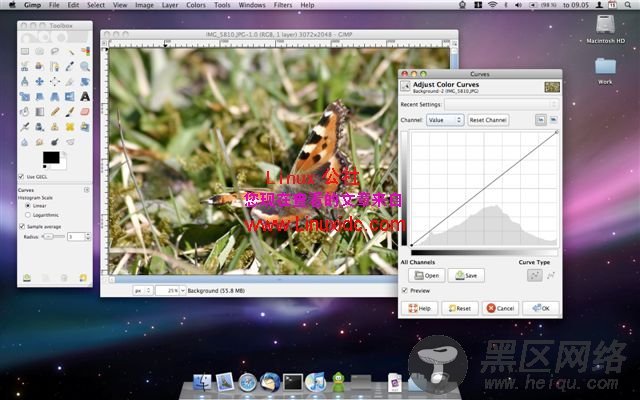Select the Perspective tool
This screenshot has height=400, width=640.
pyautogui.click(x=55, y=97)
